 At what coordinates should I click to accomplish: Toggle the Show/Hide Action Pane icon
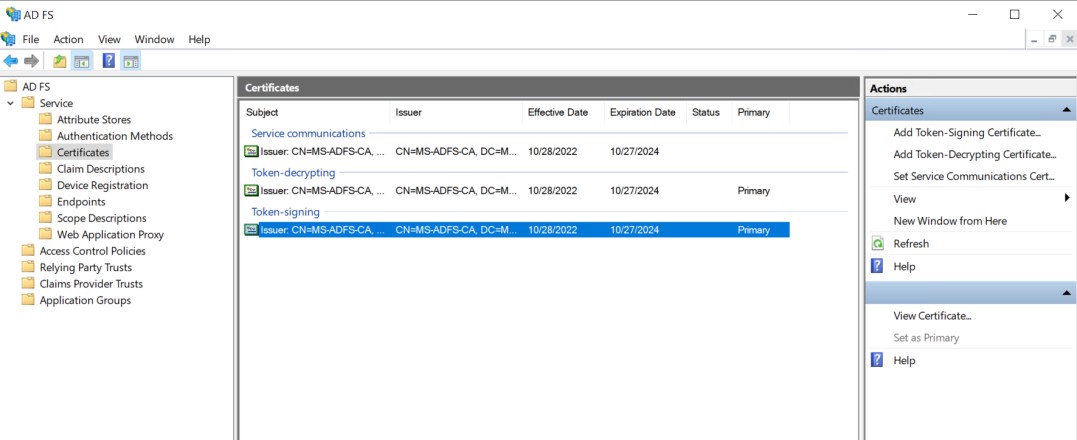pos(130,62)
